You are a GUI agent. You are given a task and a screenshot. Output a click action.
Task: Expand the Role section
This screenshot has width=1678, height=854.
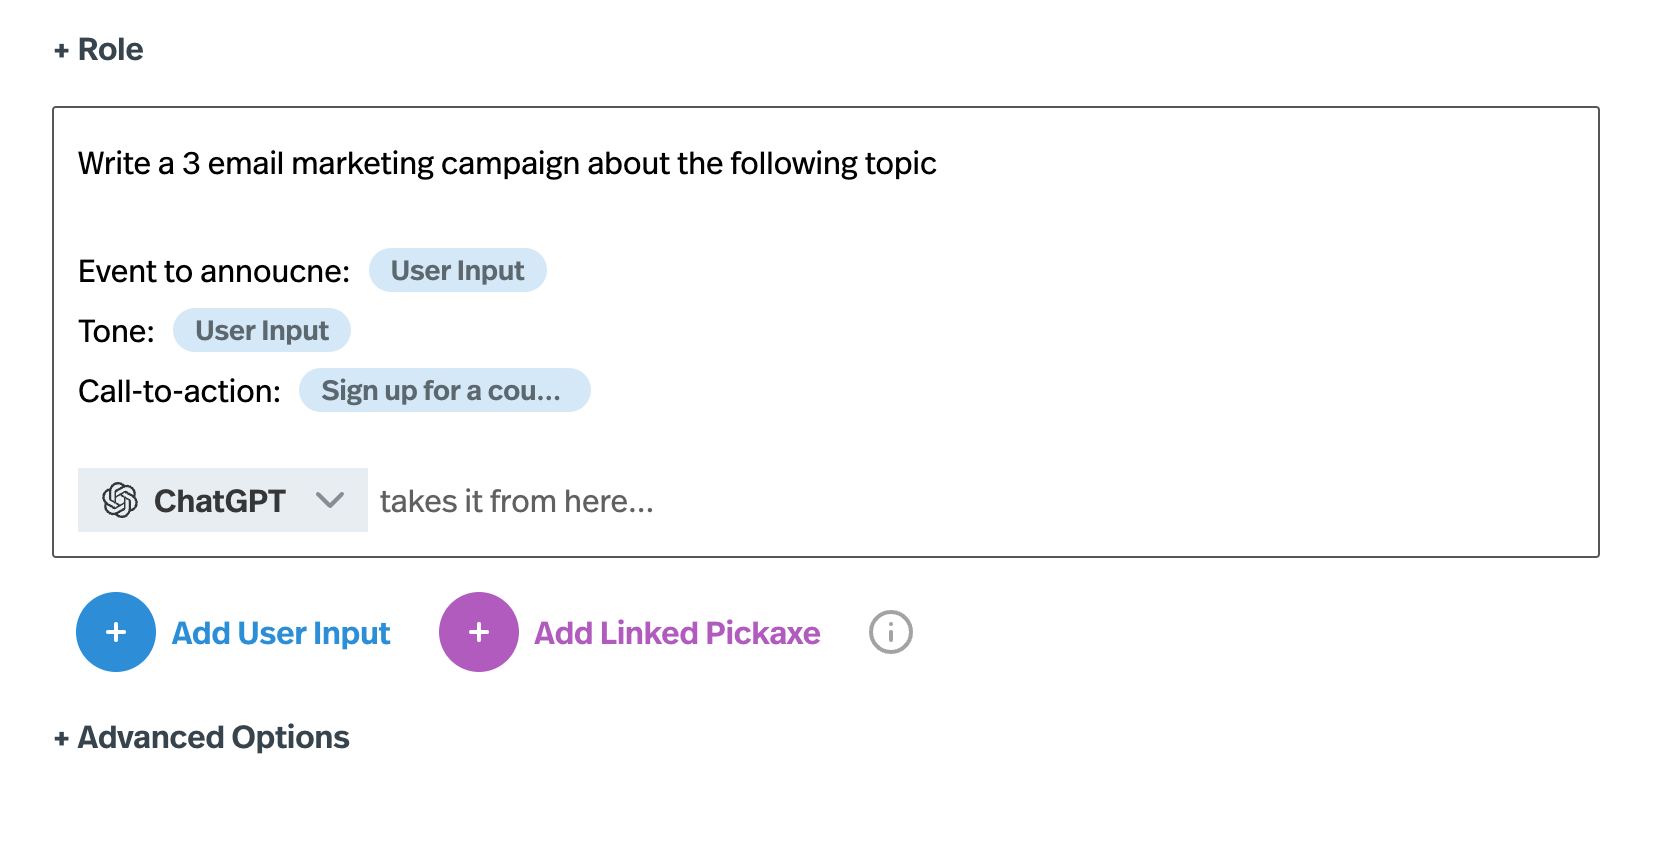pyautogui.click(x=110, y=49)
